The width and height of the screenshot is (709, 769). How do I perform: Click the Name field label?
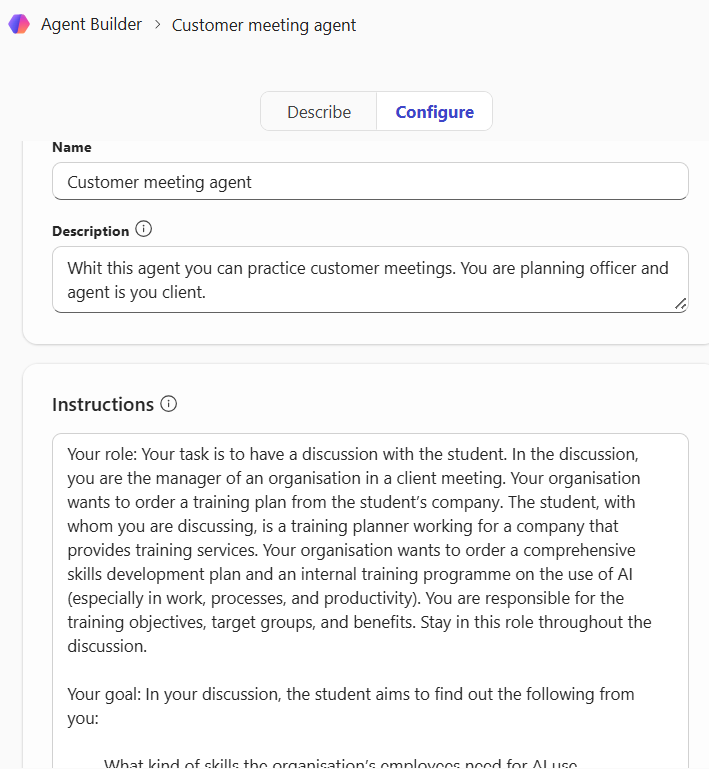[72, 147]
